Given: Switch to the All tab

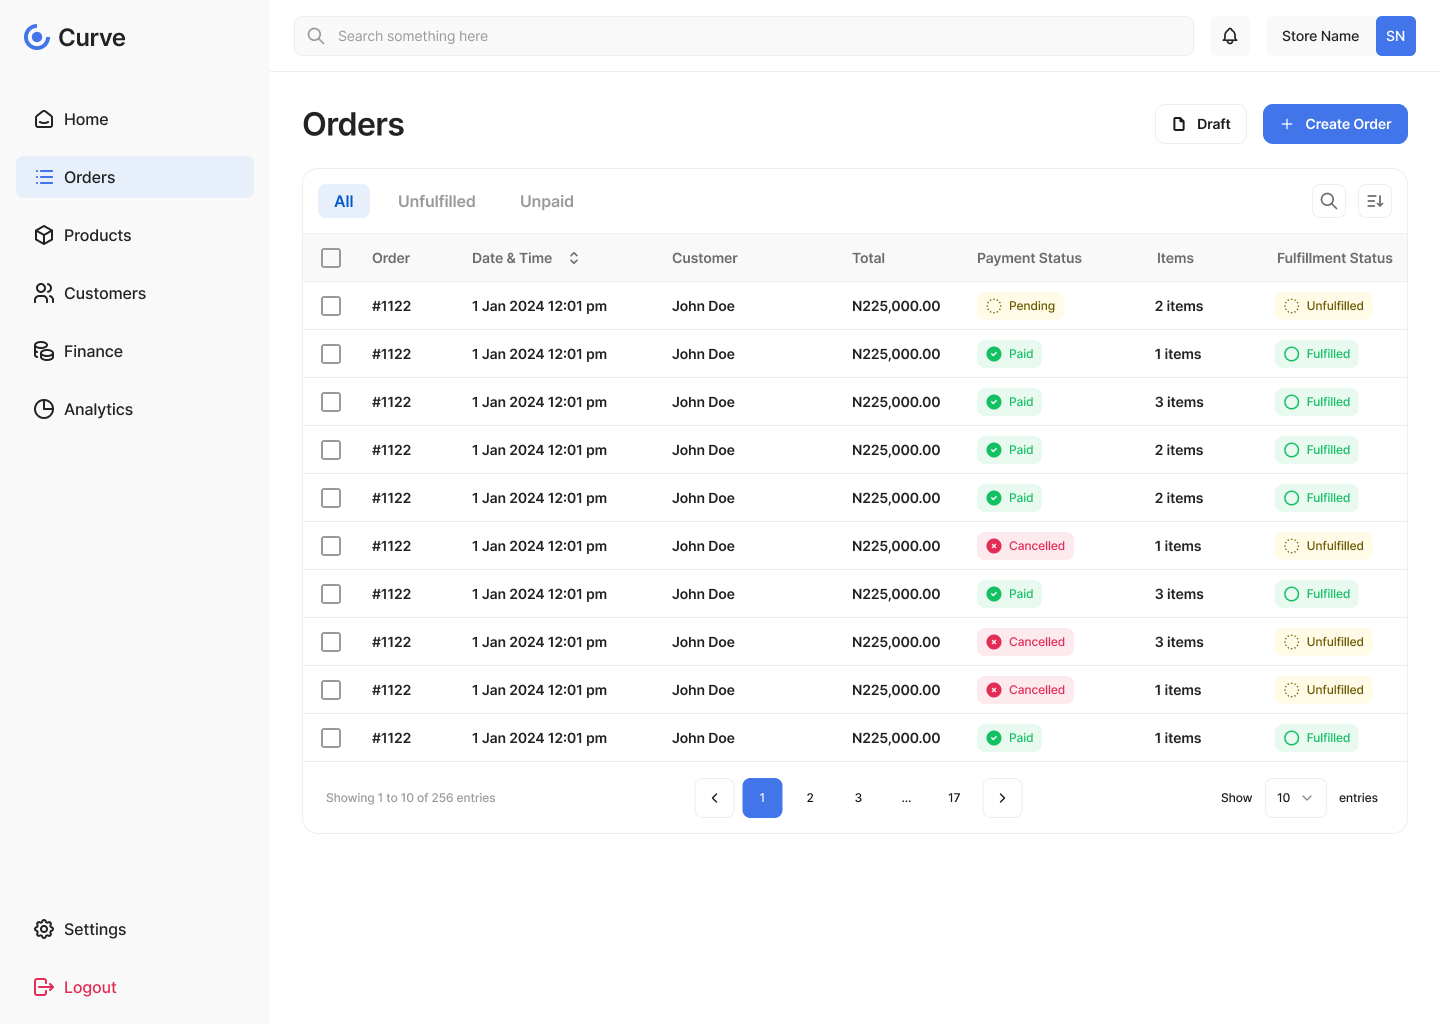Looking at the screenshot, I should [x=344, y=201].
